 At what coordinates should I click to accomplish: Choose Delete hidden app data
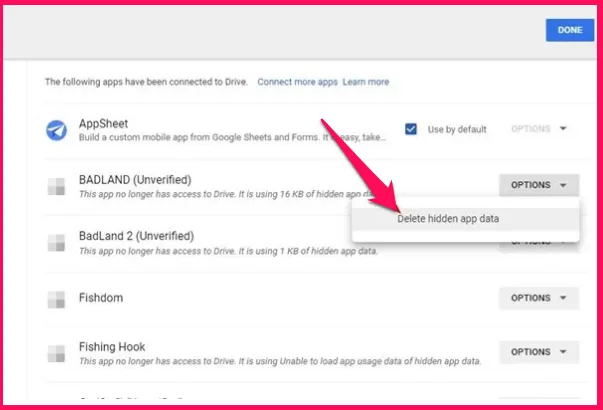pyautogui.click(x=465, y=219)
